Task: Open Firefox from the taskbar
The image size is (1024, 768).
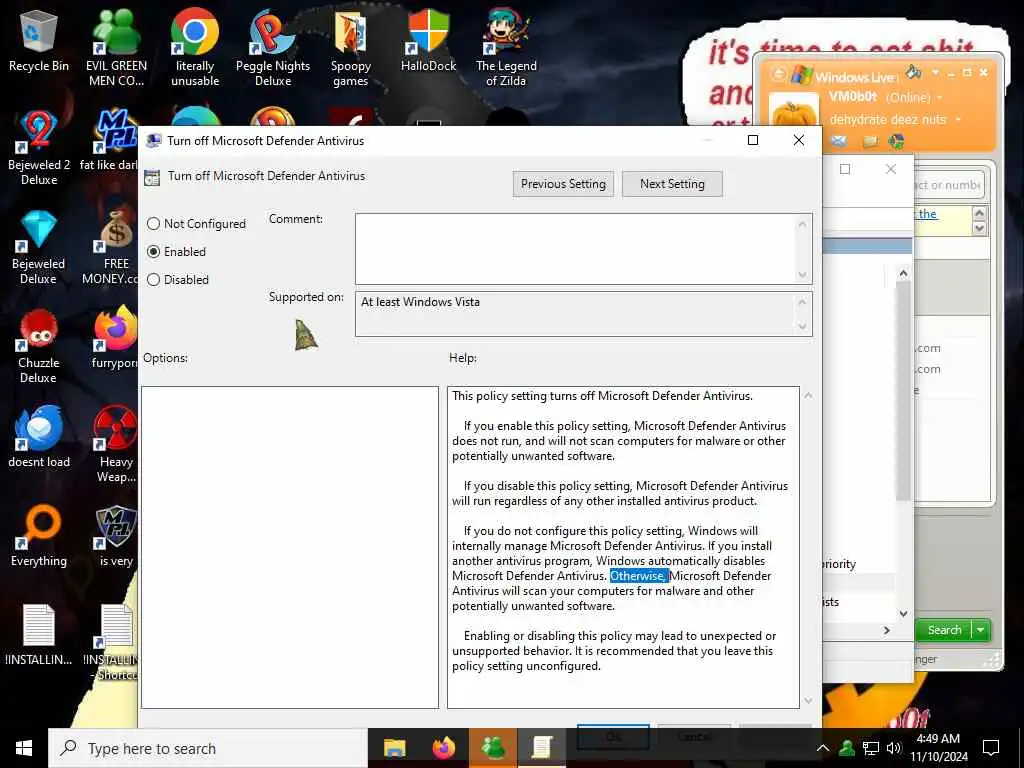Action: tap(444, 748)
